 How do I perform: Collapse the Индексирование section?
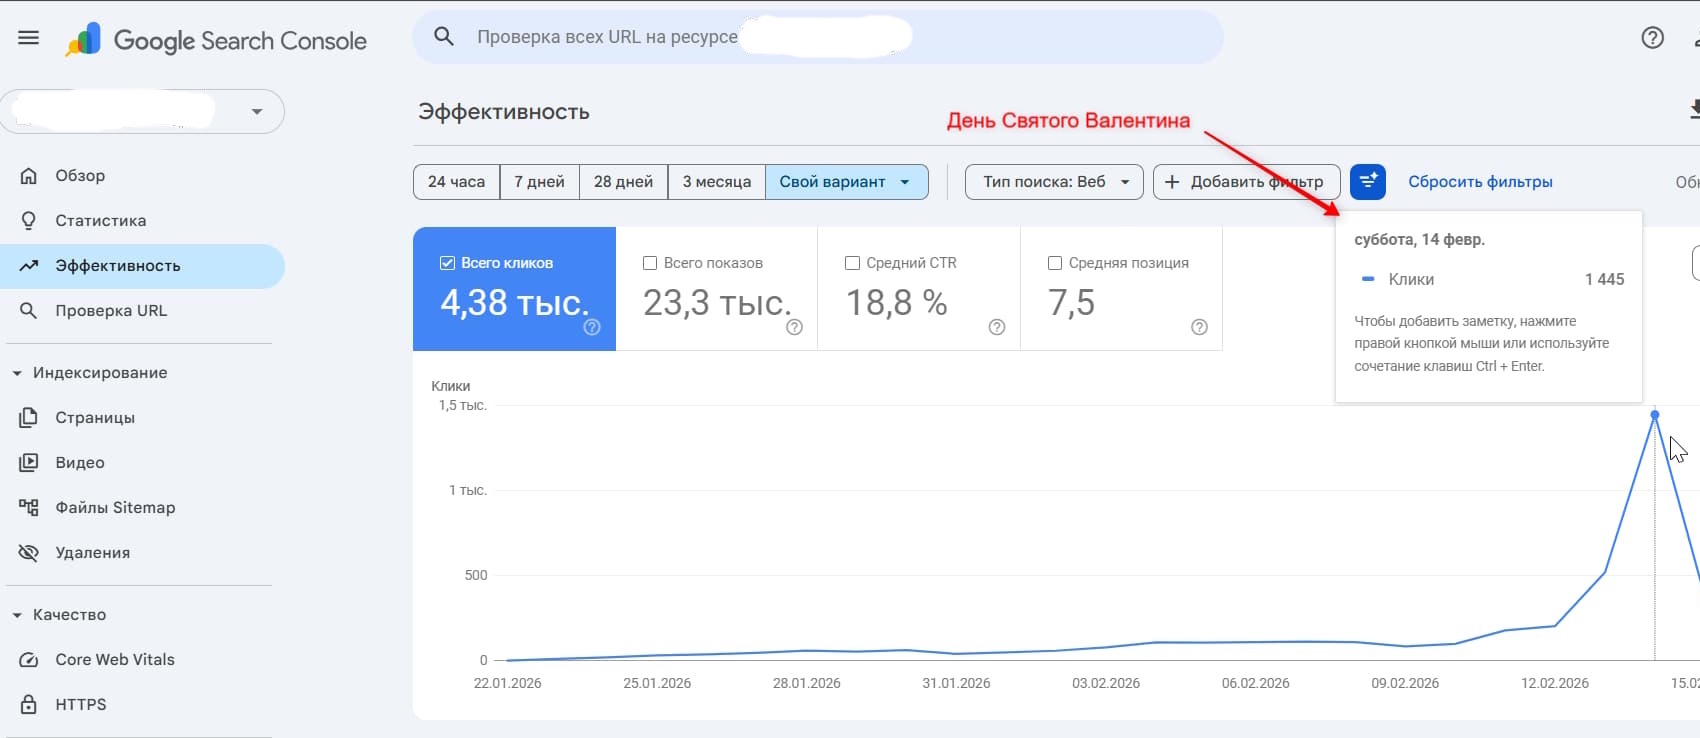[x=17, y=373]
